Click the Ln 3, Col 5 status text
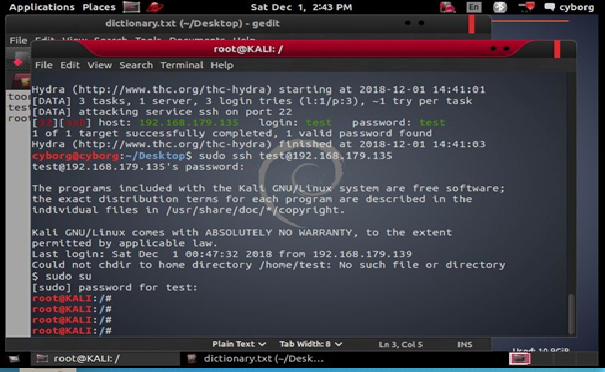The height and width of the screenshot is (372, 605). coord(401,344)
